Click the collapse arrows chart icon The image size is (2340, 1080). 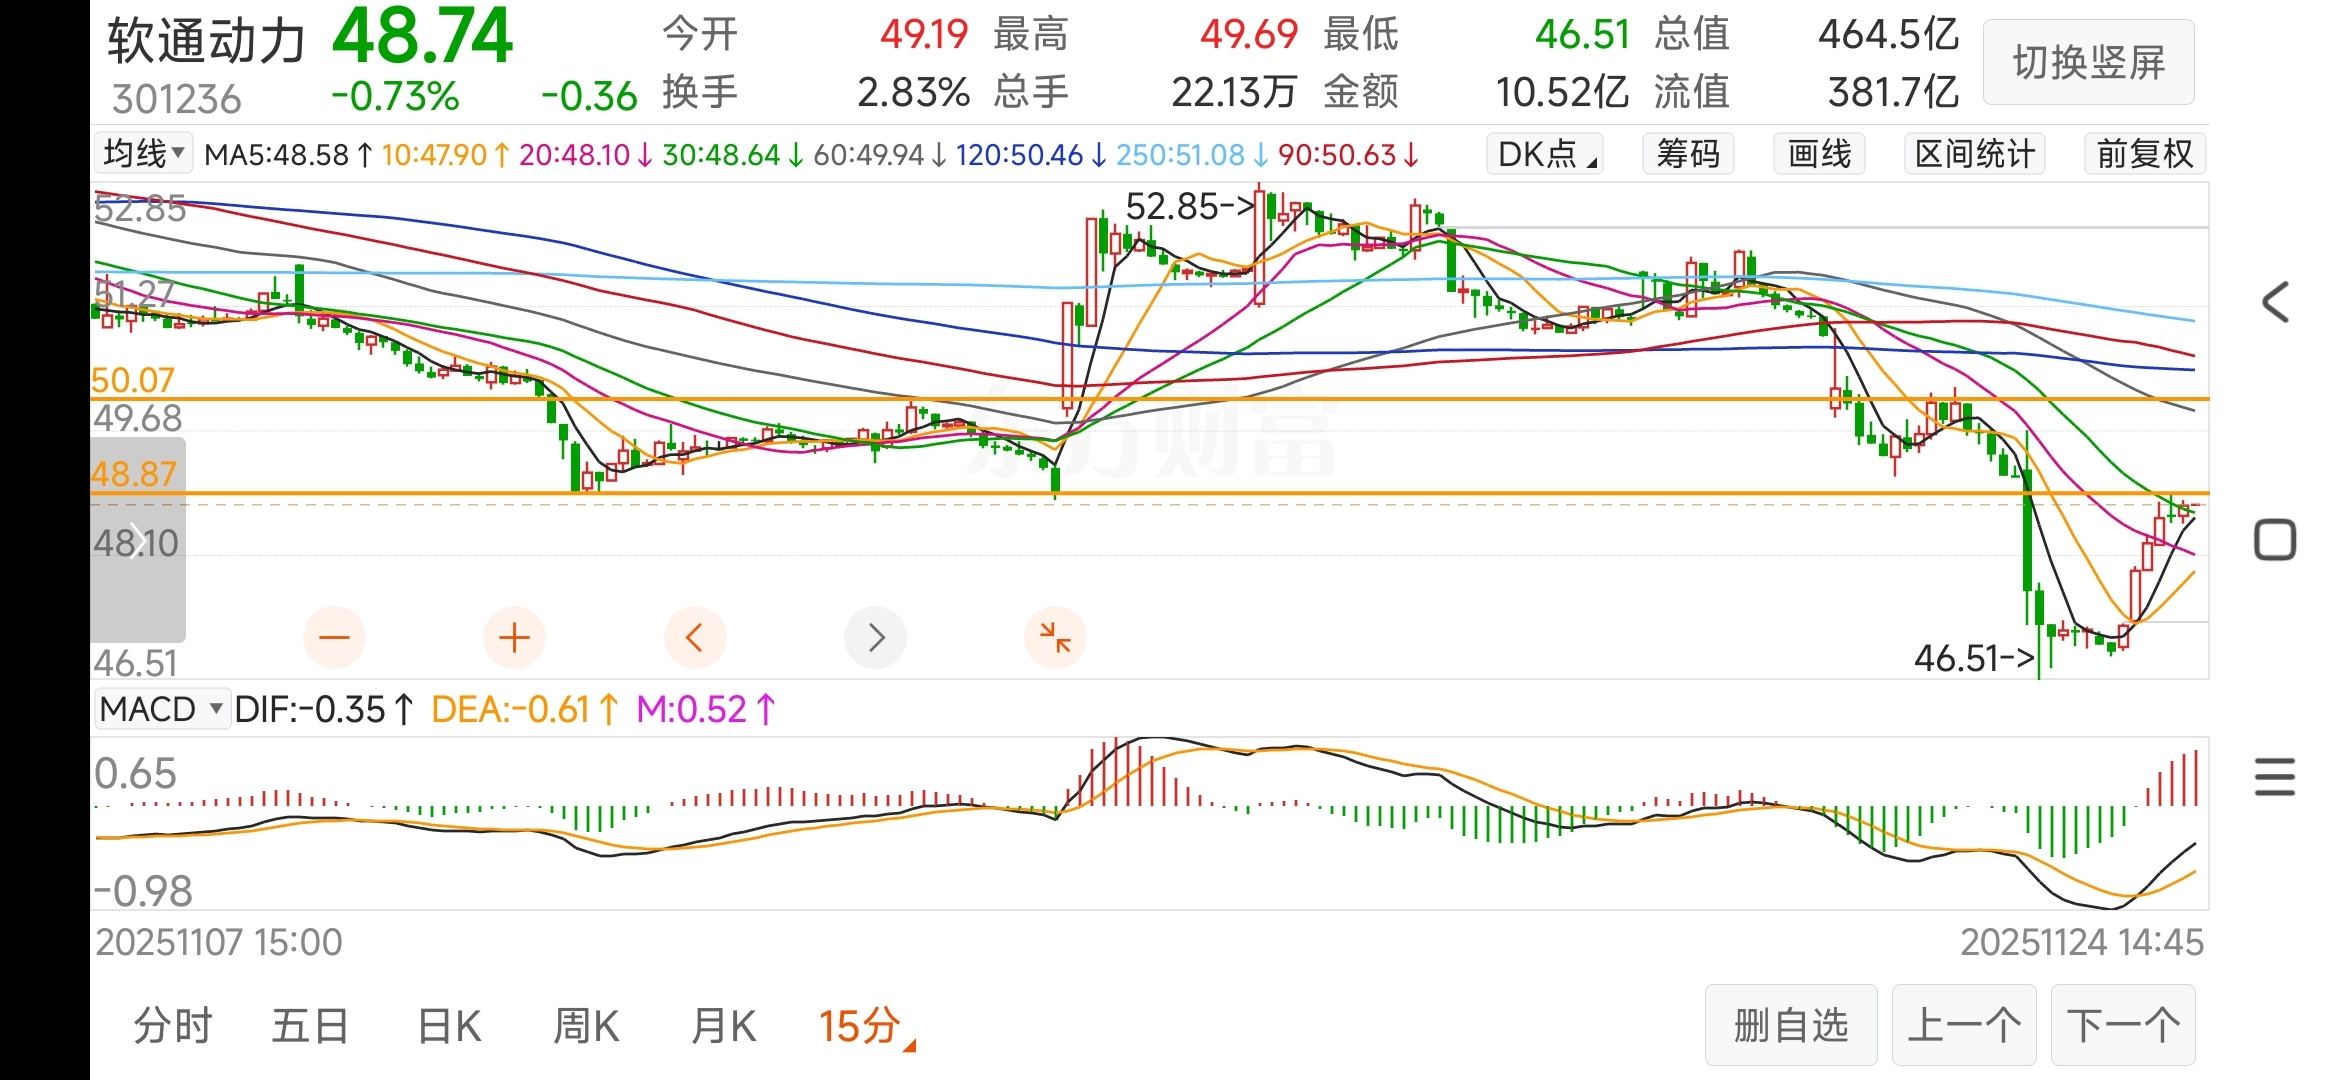(x=1055, y=637)
